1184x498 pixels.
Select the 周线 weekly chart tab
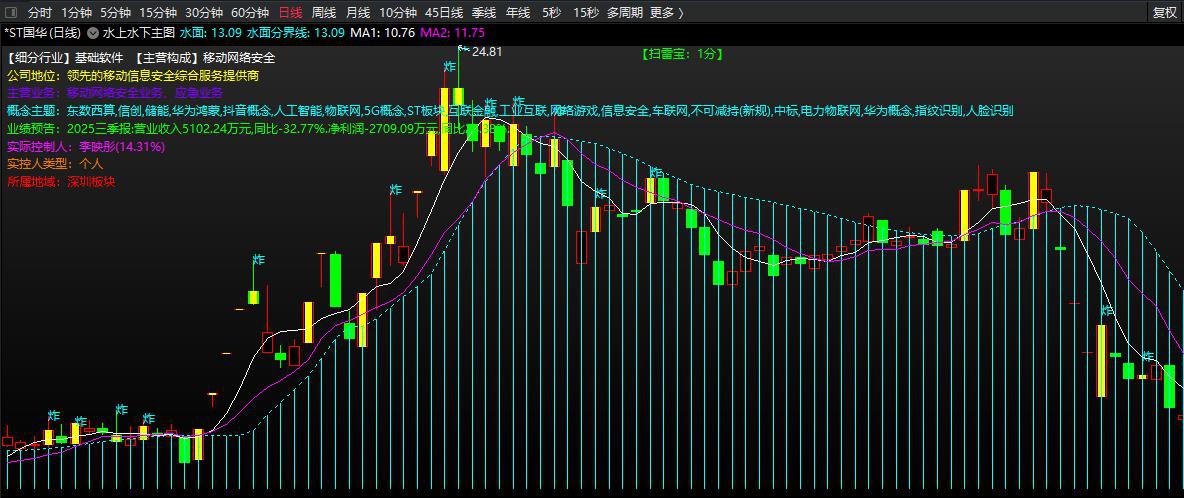tap(323, 13)
